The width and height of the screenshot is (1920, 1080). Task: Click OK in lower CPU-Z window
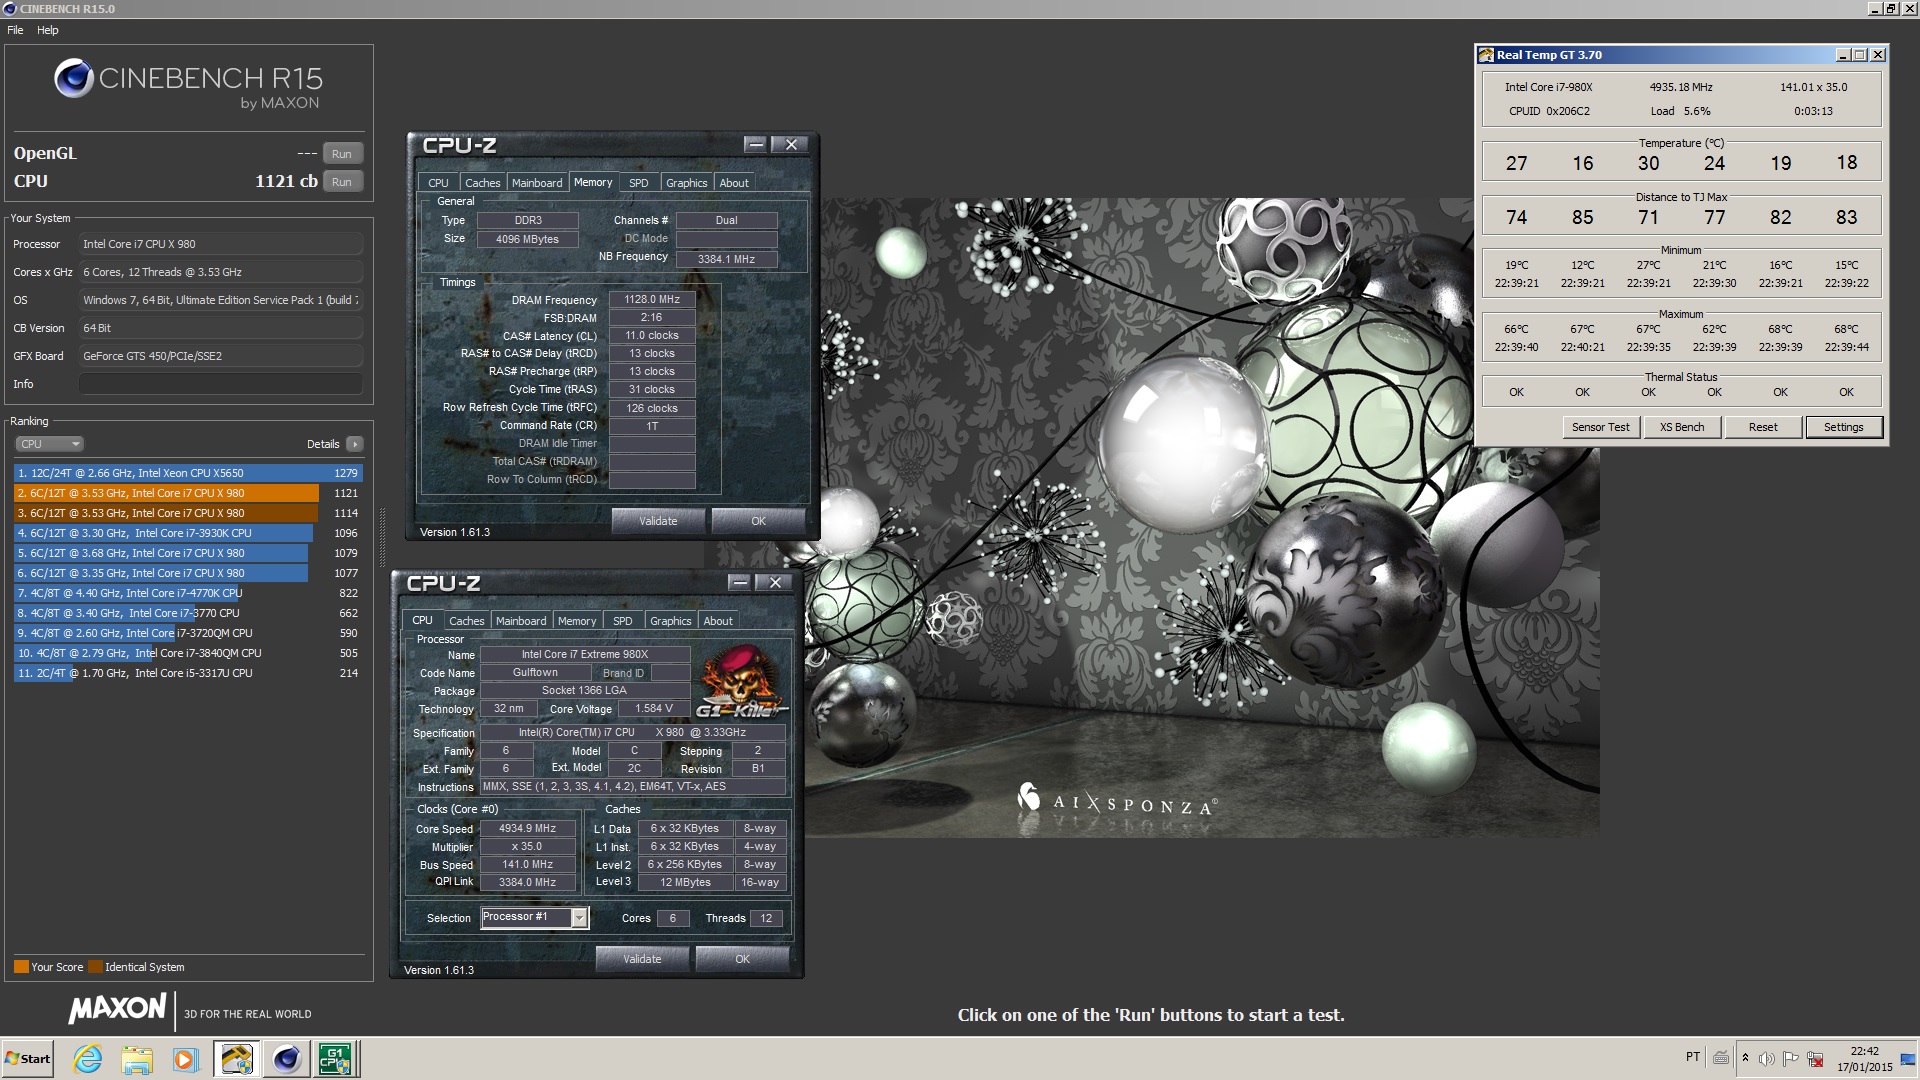pyautogui.click(x=742, y=959)
